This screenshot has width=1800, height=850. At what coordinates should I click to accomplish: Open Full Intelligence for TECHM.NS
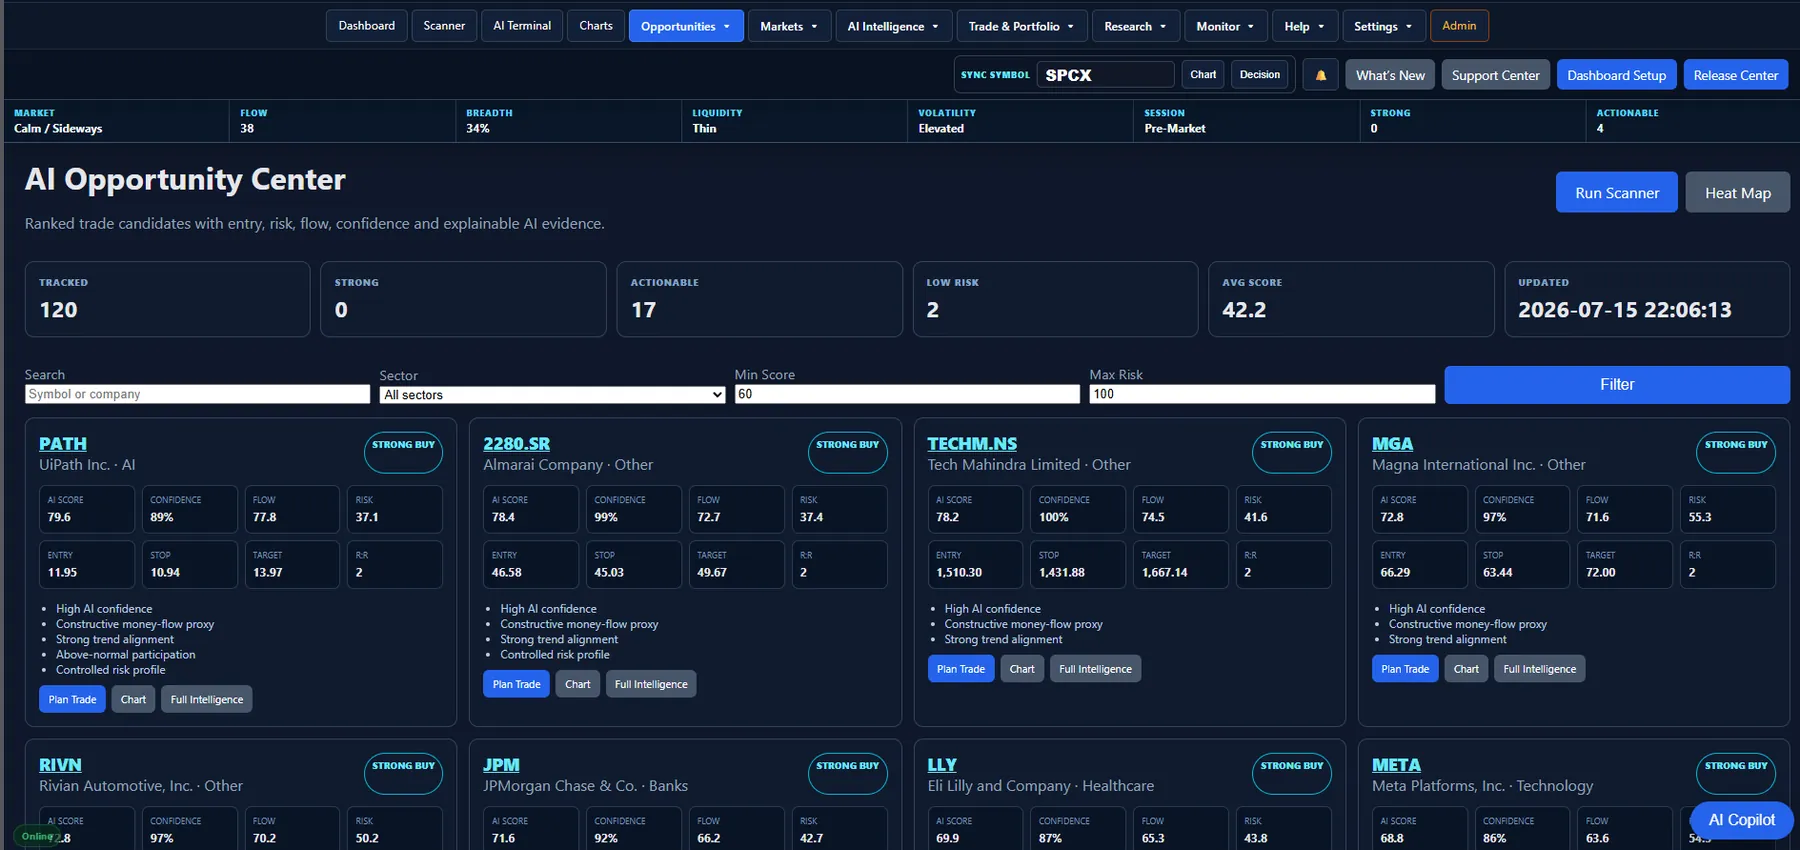click(1095, 669)
